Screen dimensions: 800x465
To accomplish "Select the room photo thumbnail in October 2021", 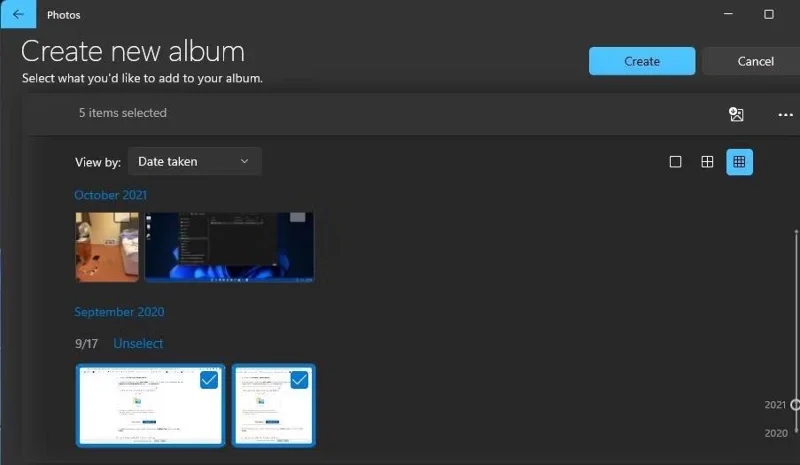I will [x=107, y=247].
